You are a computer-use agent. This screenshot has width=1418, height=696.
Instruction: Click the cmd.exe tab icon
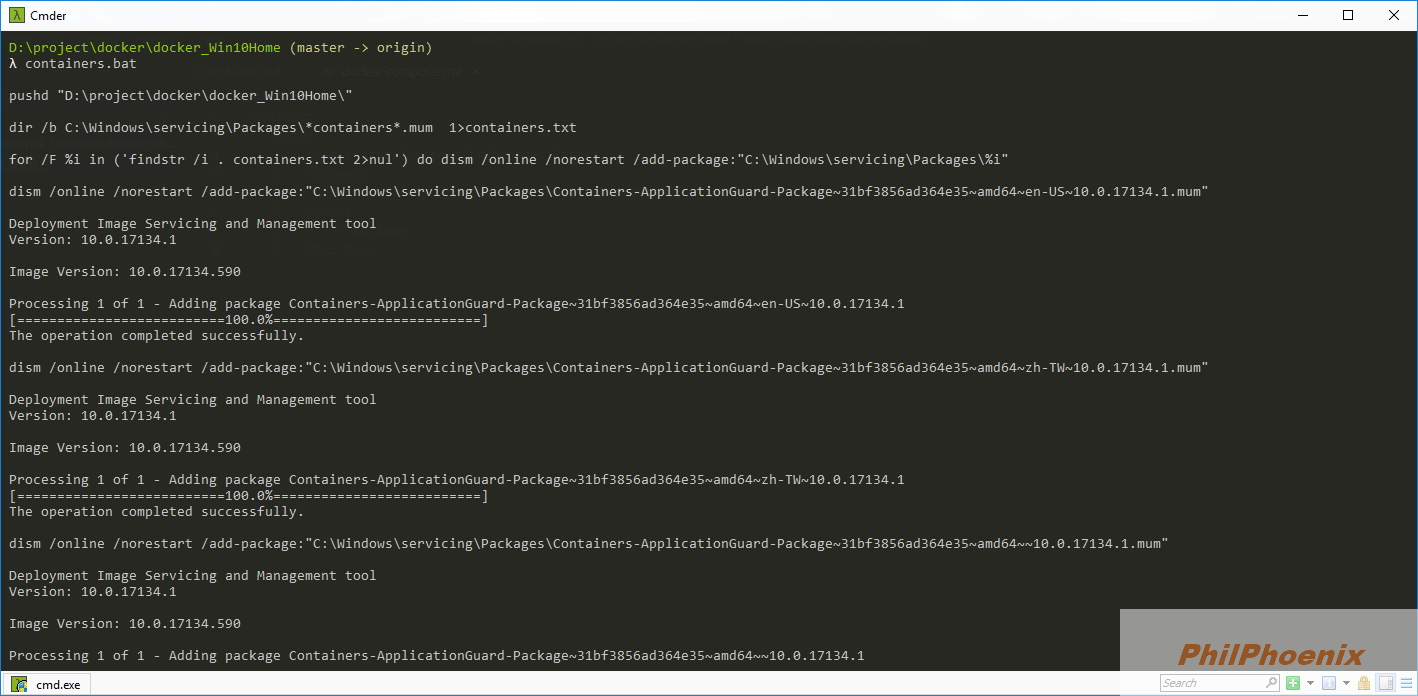[20, 684]
